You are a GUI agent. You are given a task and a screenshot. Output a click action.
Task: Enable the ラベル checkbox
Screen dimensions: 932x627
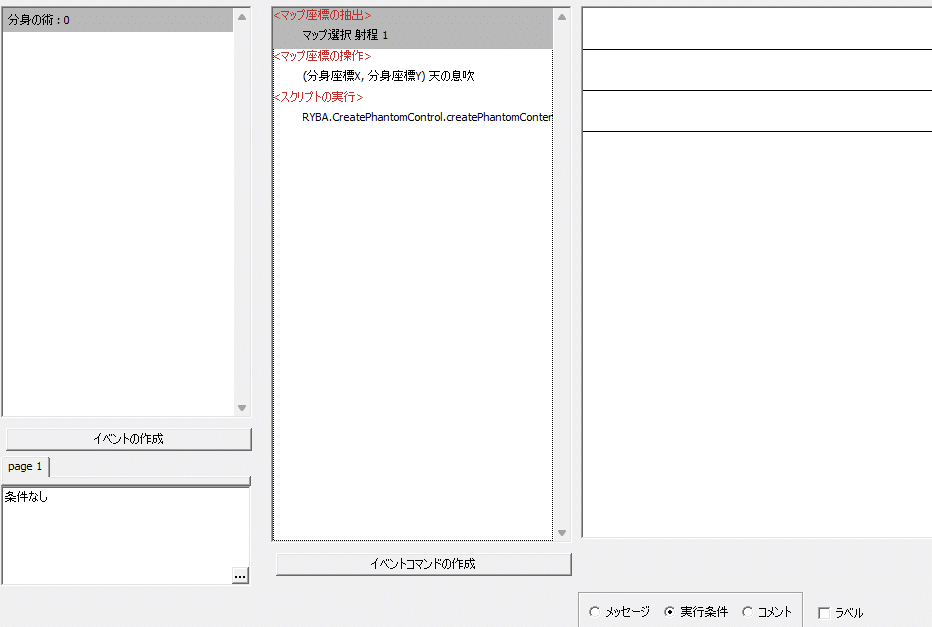(823, 612)
